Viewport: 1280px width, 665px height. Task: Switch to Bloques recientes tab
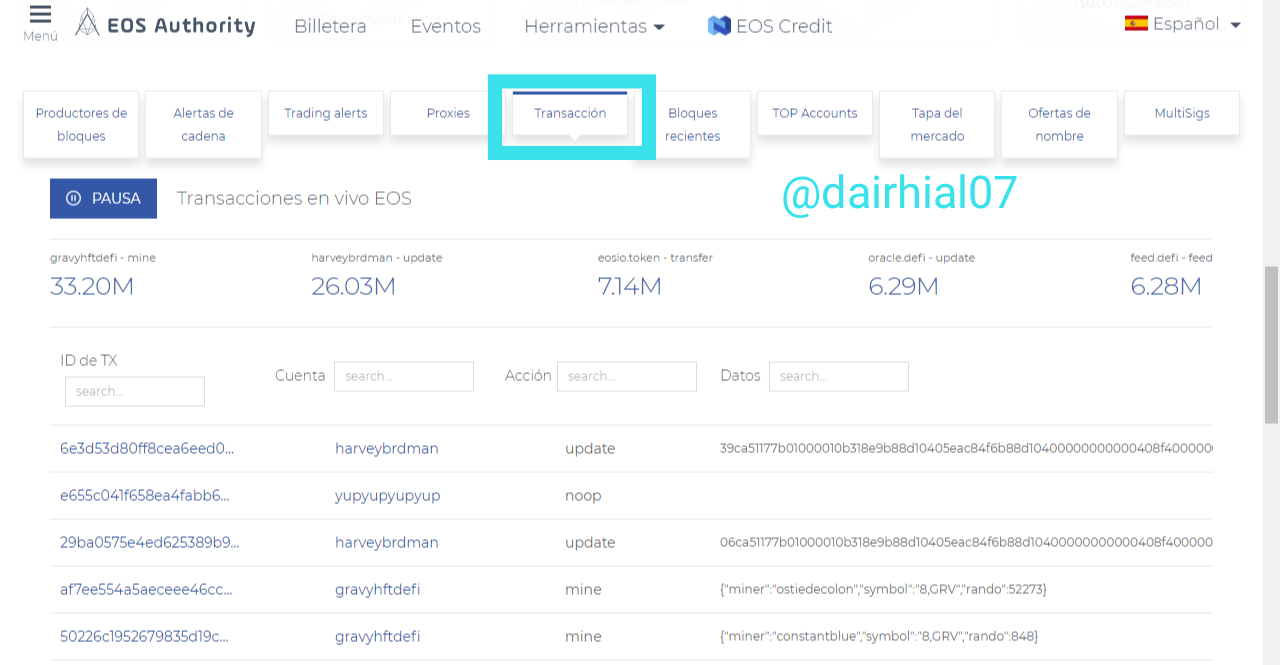pos(692,124)
